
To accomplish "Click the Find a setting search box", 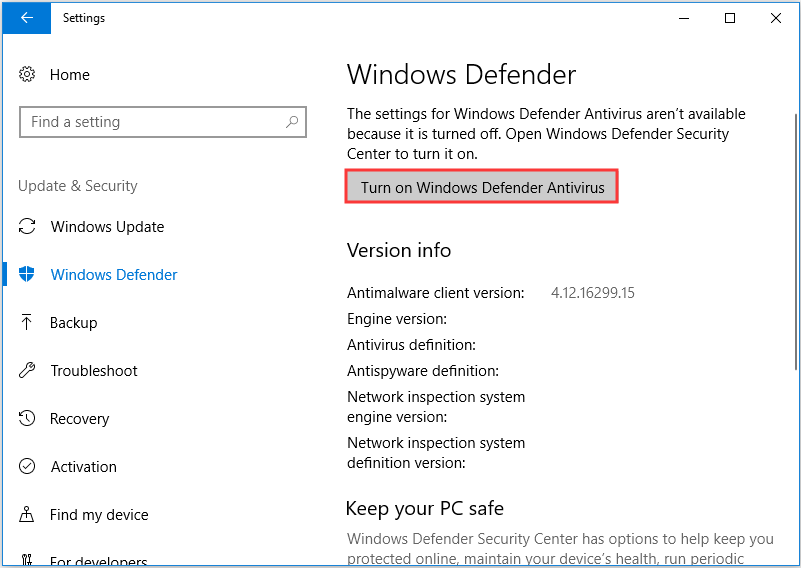I will tap(162, 122).
